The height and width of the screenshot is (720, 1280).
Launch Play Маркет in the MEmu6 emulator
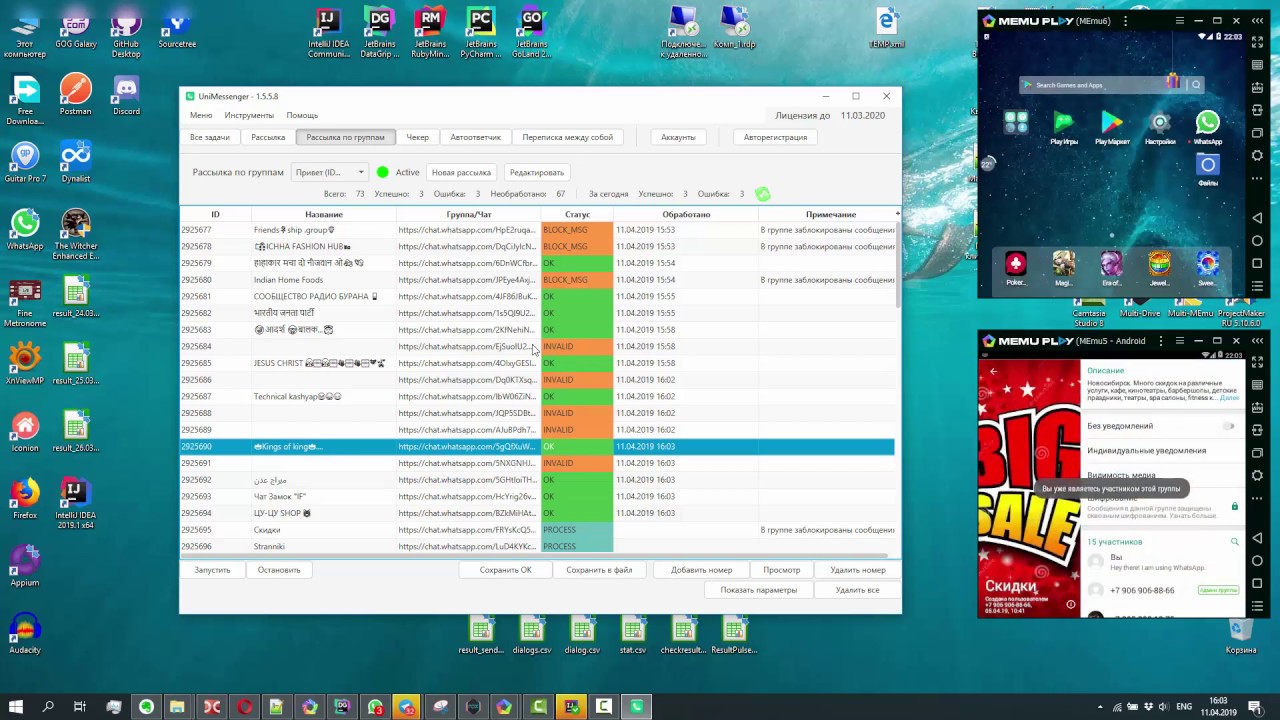[1112, 123]
